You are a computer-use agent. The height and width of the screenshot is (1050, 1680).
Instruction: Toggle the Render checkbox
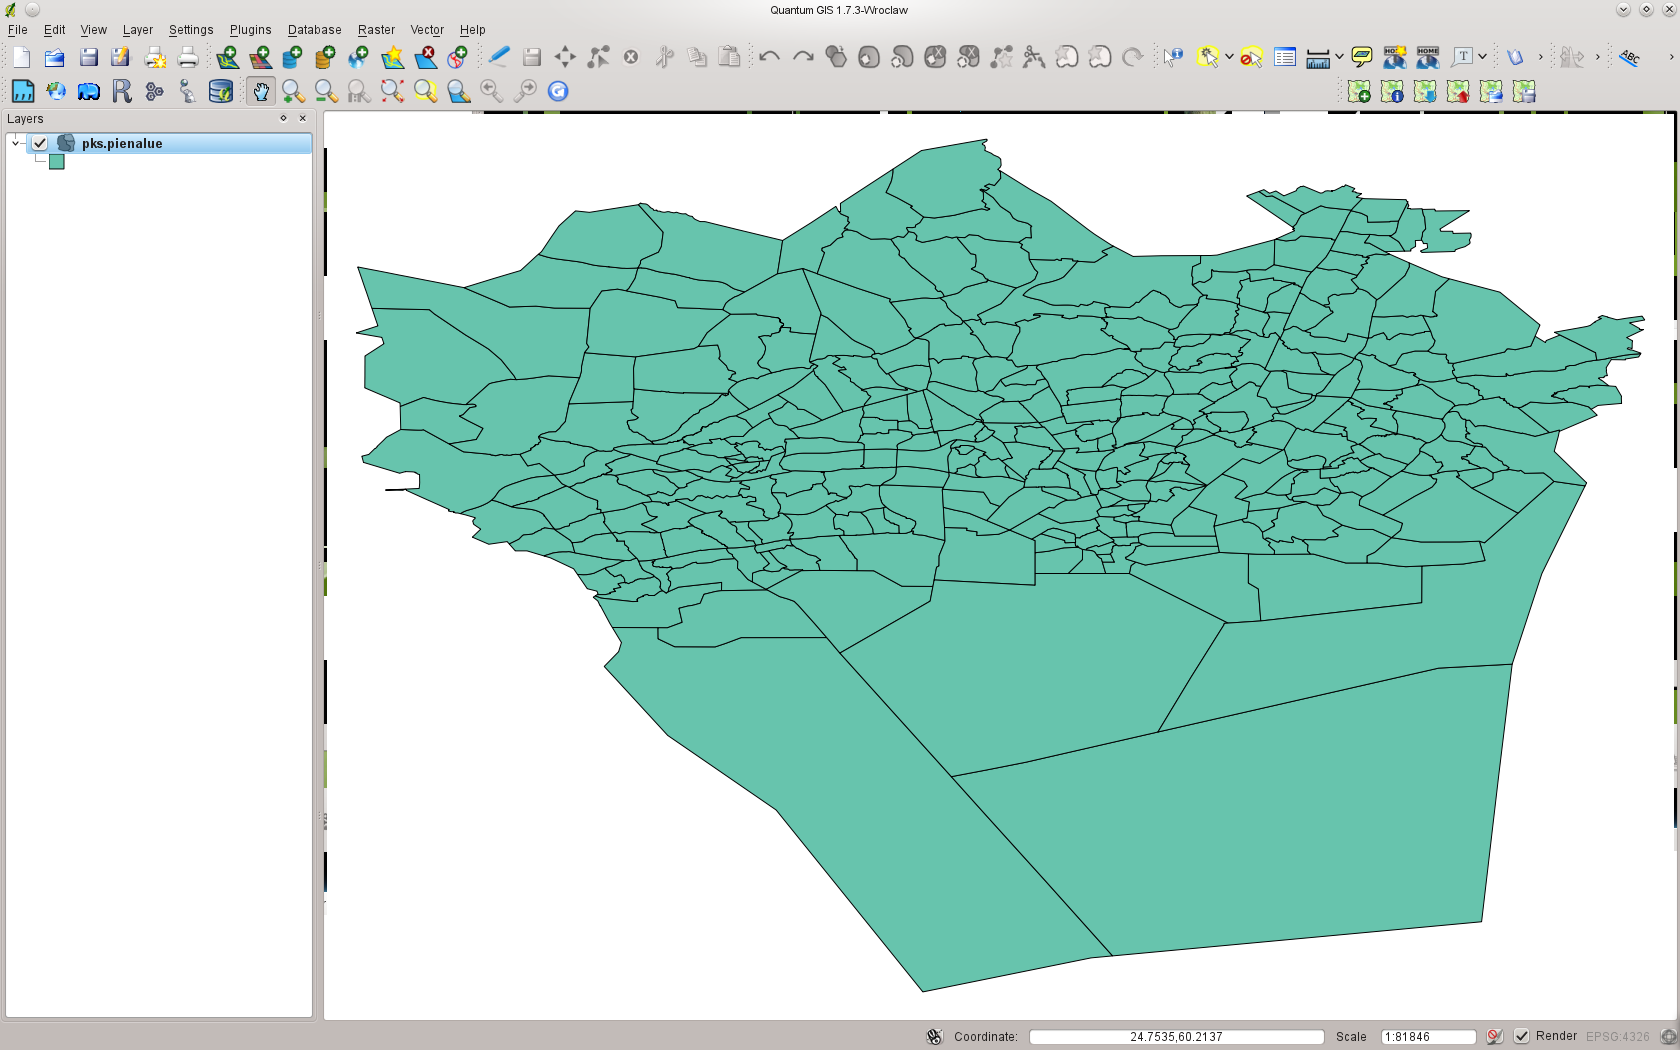tap(1521, 1036)
